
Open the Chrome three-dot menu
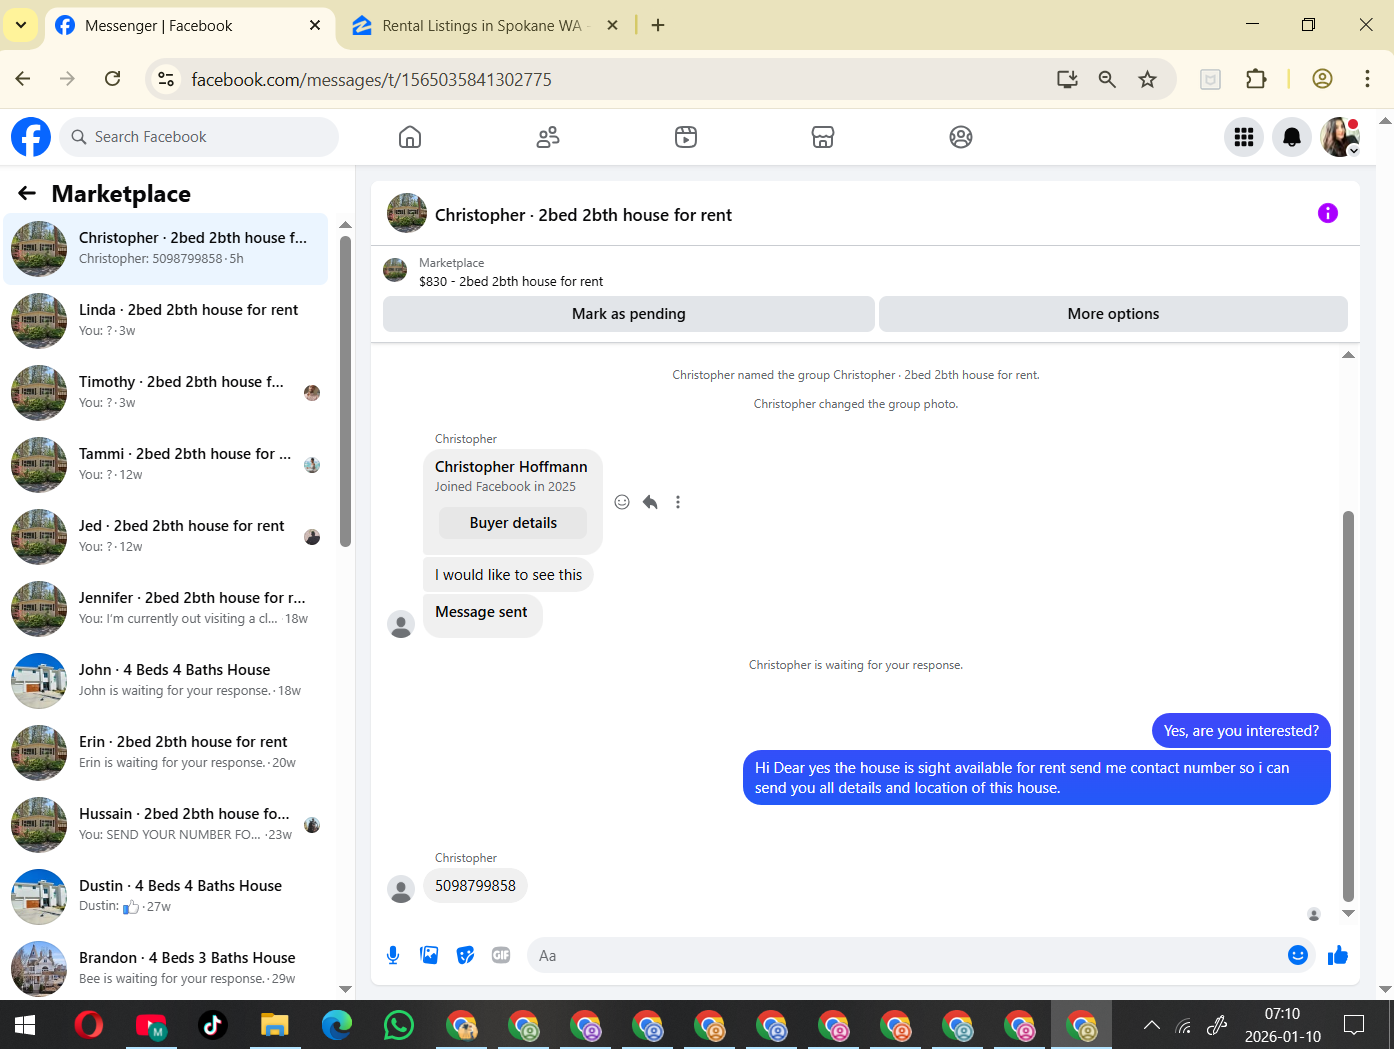[x=1367, y=79]
